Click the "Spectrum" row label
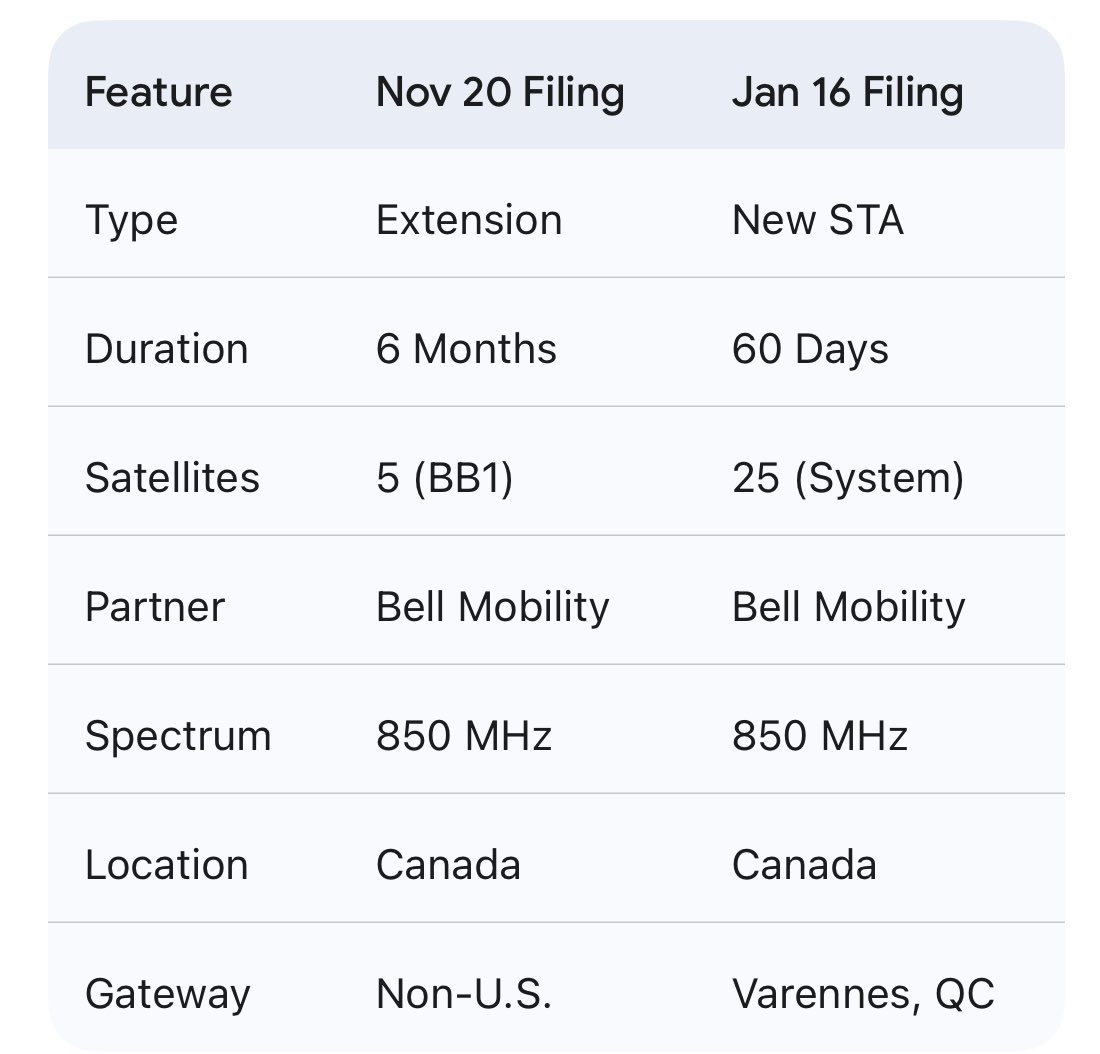 point(178,736)
